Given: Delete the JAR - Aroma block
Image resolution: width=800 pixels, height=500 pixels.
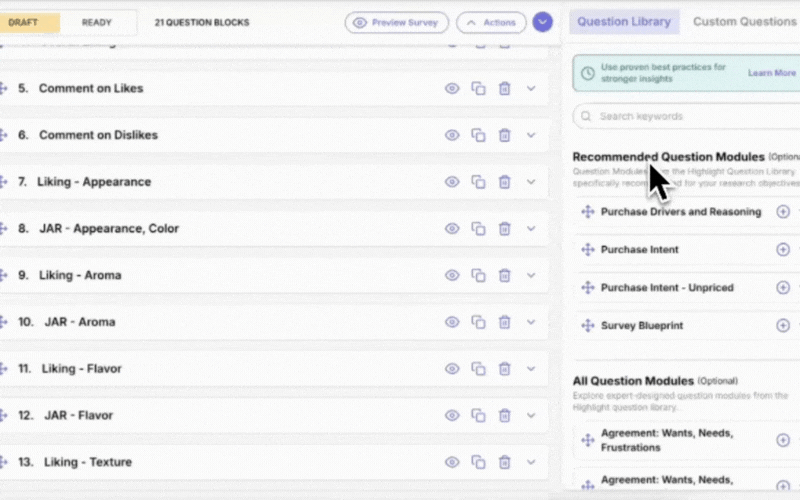Looking at the screenshot, I should point(505,322).
